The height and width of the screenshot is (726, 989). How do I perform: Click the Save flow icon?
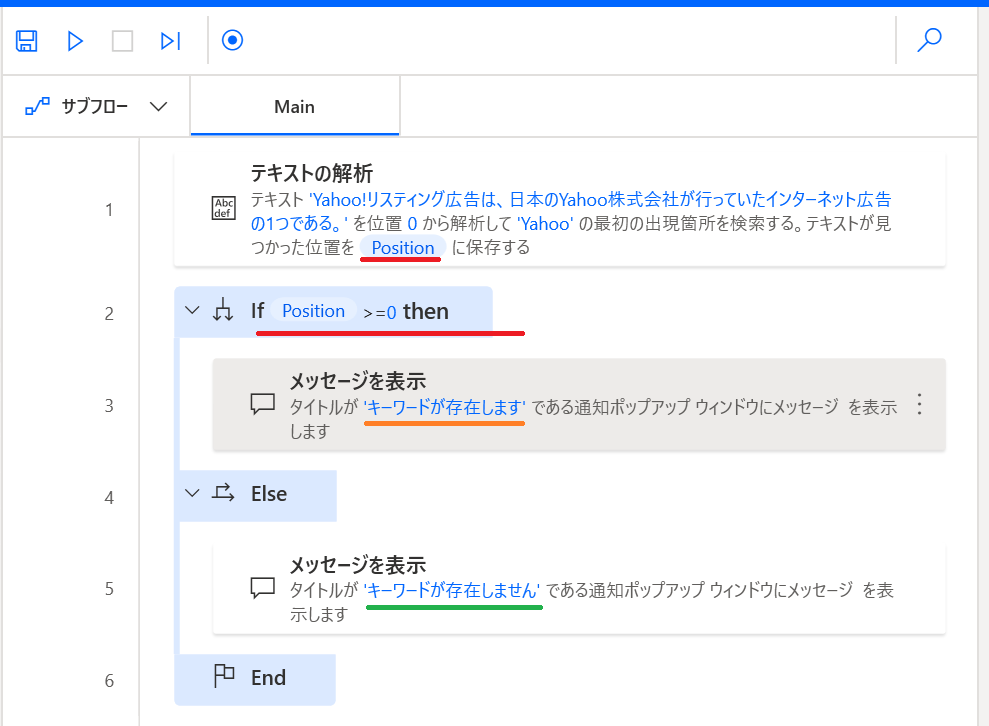[27, 41]
